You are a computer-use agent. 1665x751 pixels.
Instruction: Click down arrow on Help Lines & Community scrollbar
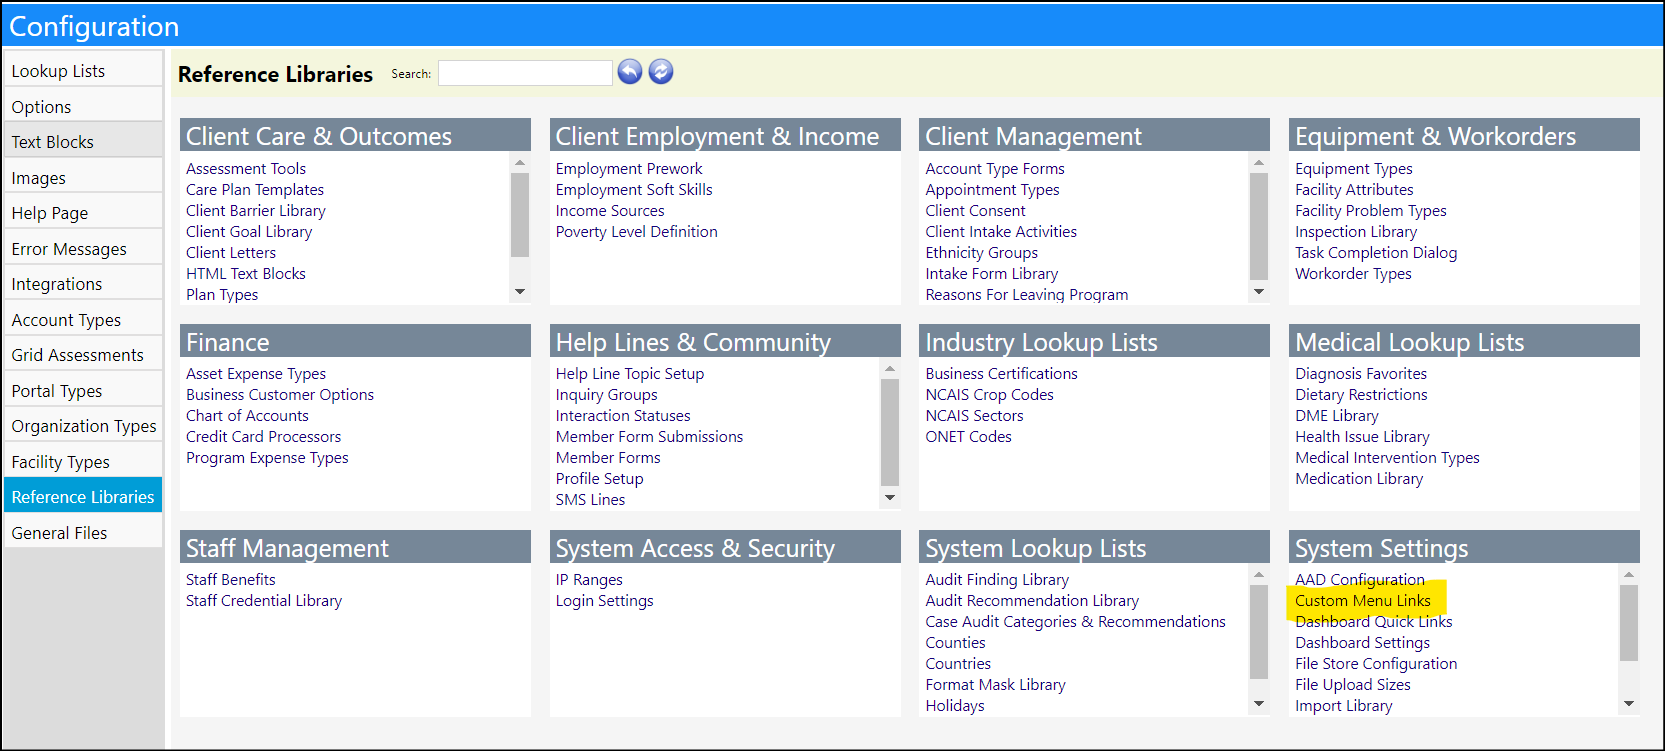(x=890, y=498)
